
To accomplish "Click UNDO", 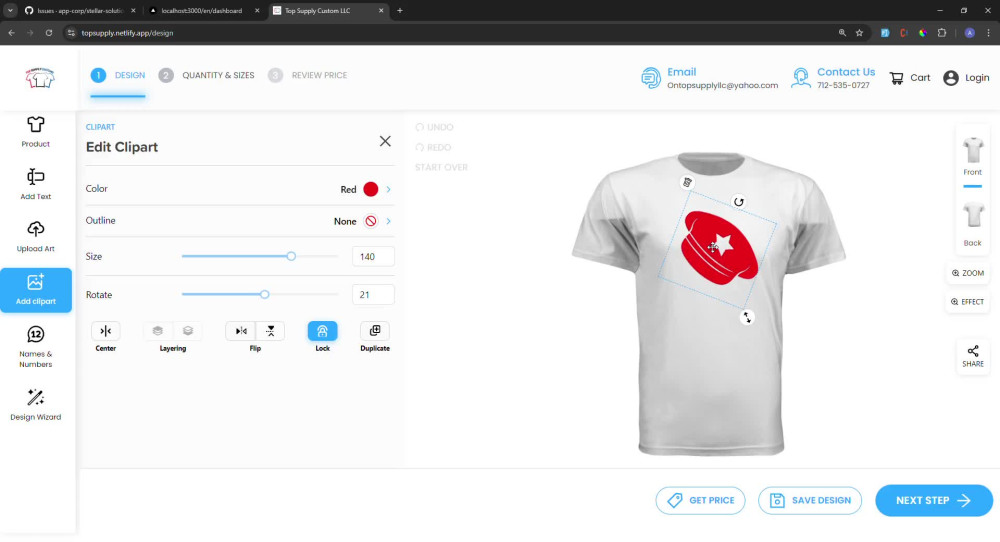I will (x=434, y=128).
